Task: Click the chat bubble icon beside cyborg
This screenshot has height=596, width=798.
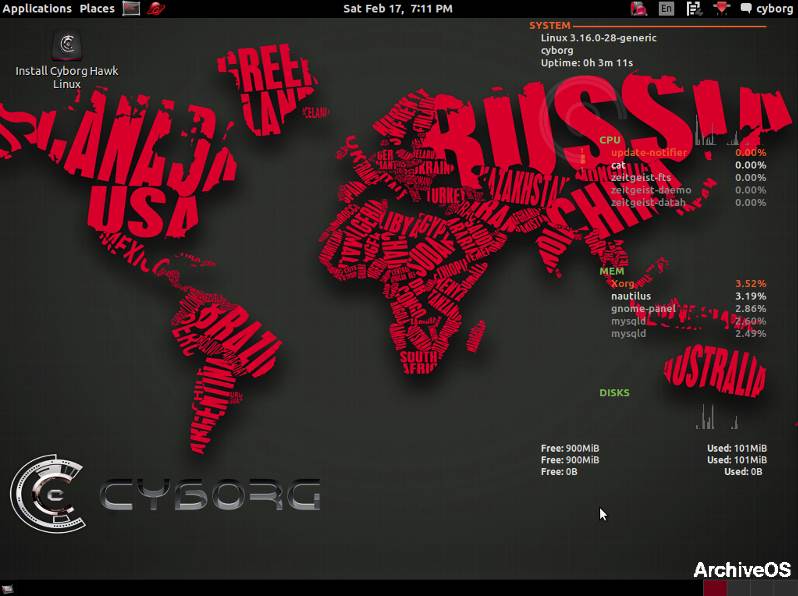Action: click(x=746, y=9)
